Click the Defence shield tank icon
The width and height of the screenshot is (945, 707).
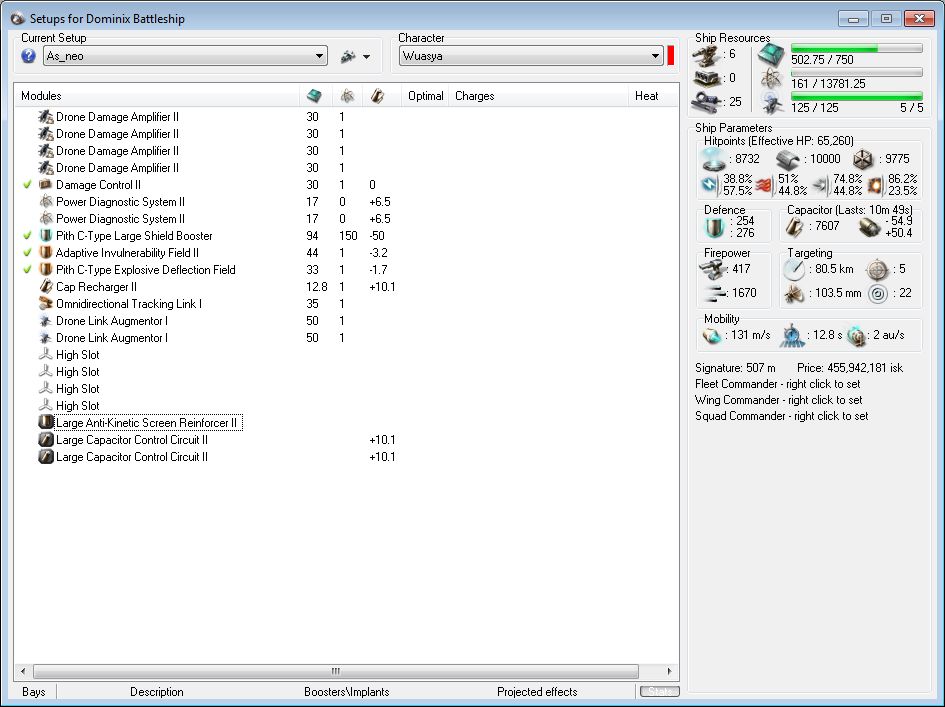[x=715, y=228]
